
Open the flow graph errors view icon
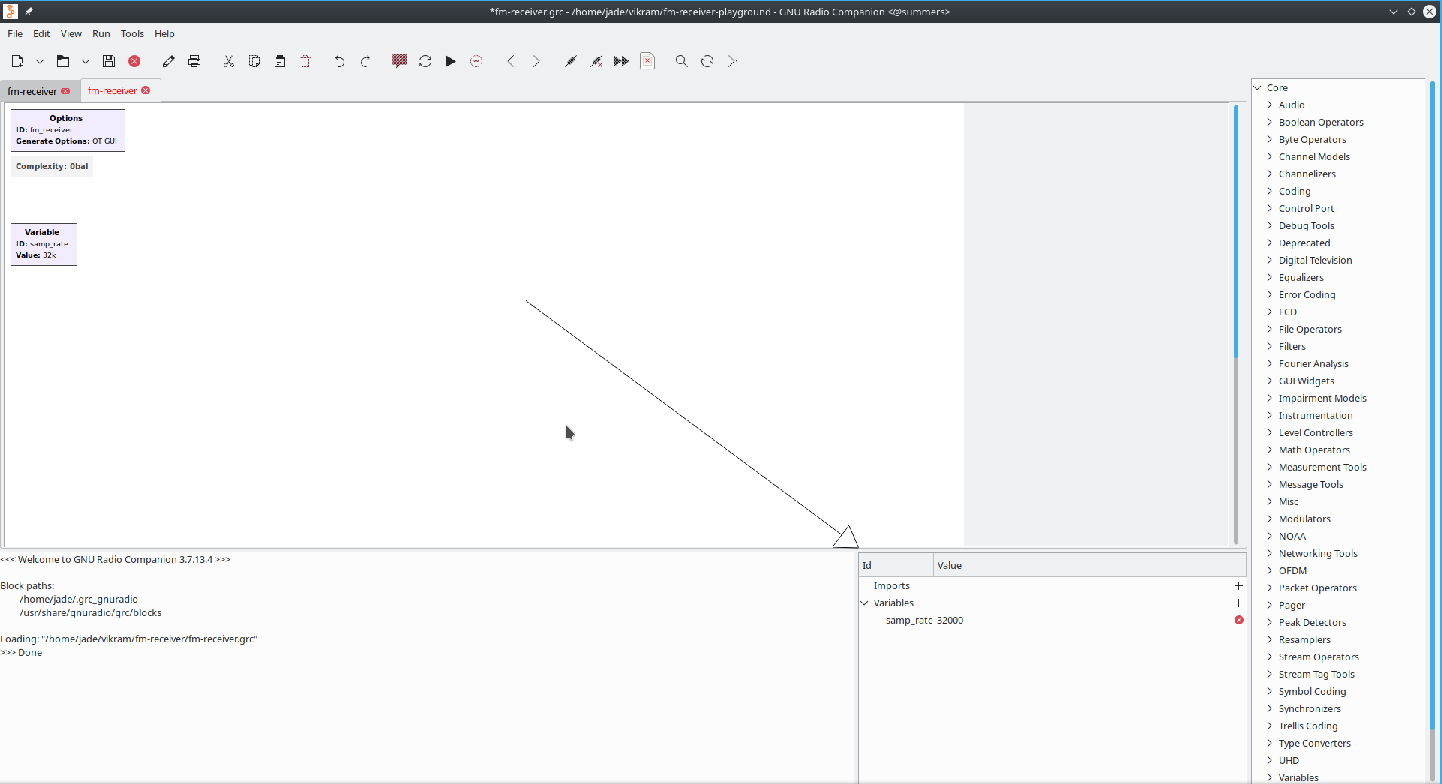pos(399,61)
